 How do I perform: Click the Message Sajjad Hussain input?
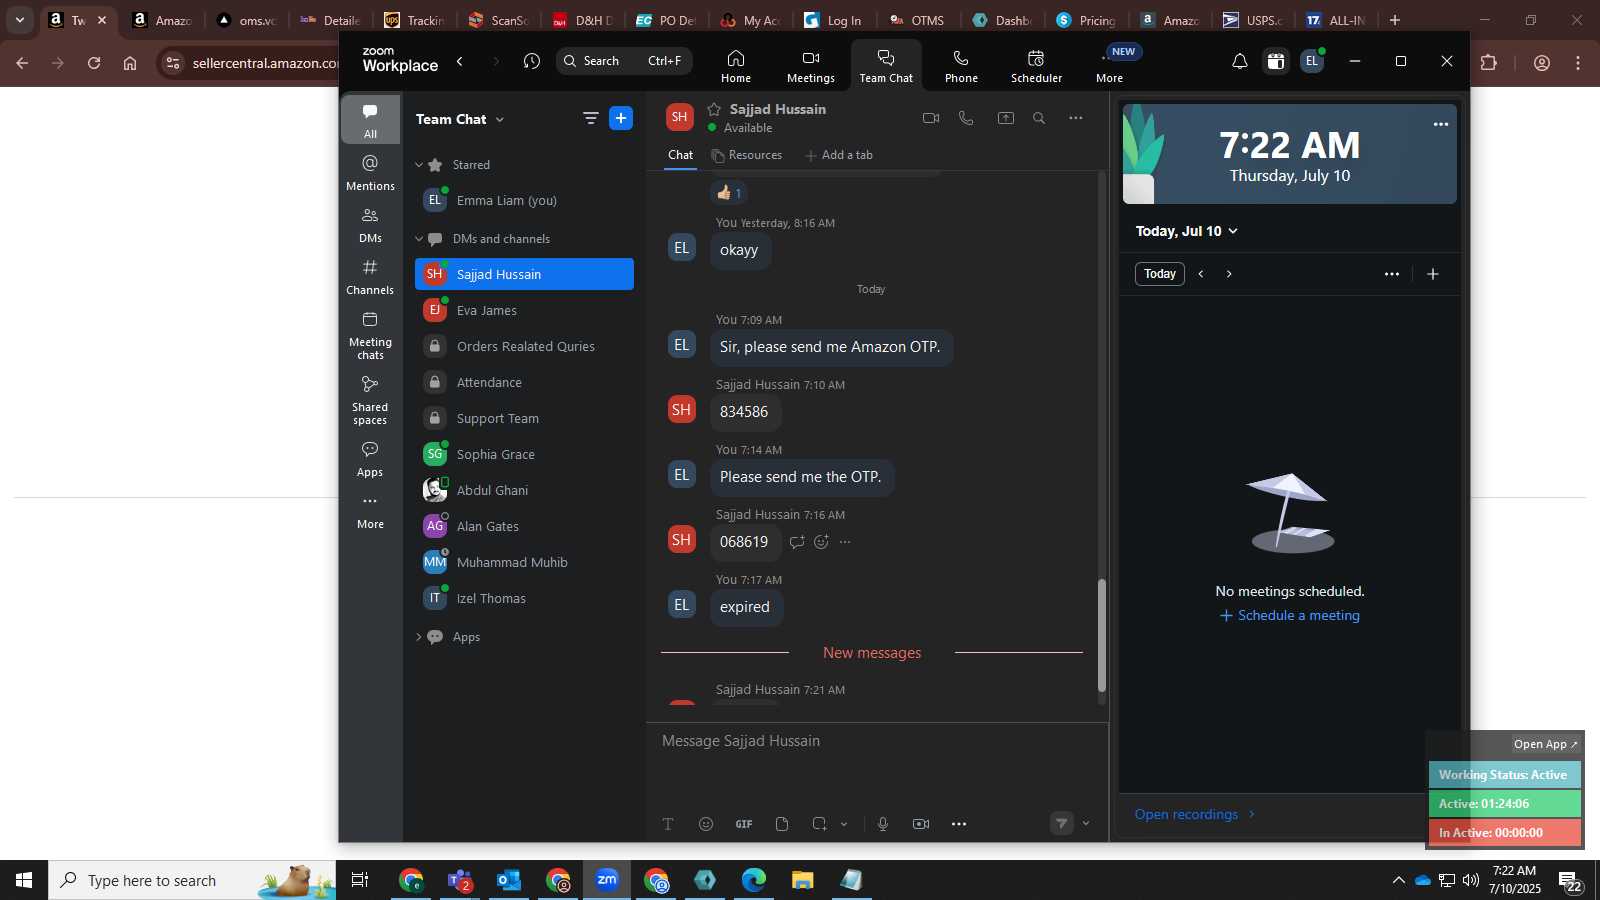(x=877, y=741)
